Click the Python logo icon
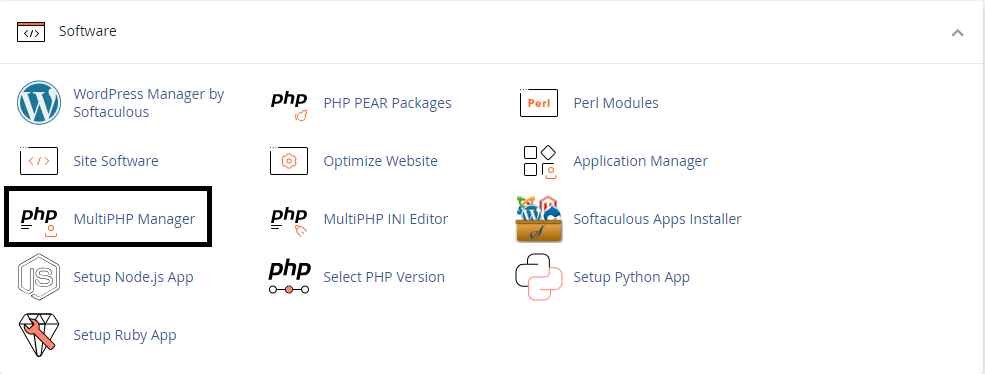 (539, 277)
